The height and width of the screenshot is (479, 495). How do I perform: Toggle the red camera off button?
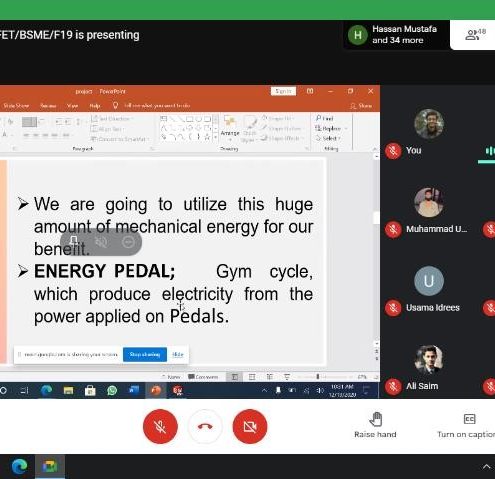pos(250,426)
